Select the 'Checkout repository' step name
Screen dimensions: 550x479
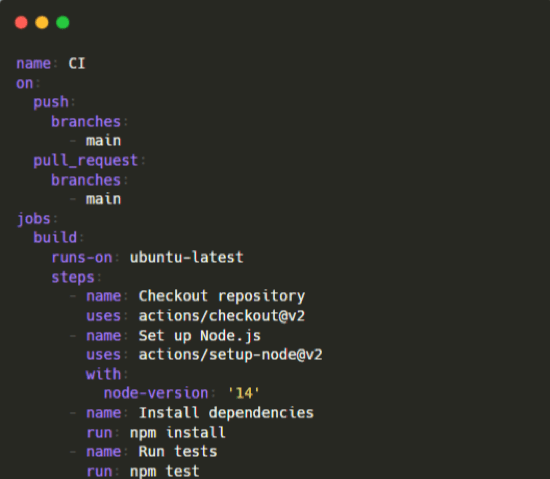tap(222, 297)
